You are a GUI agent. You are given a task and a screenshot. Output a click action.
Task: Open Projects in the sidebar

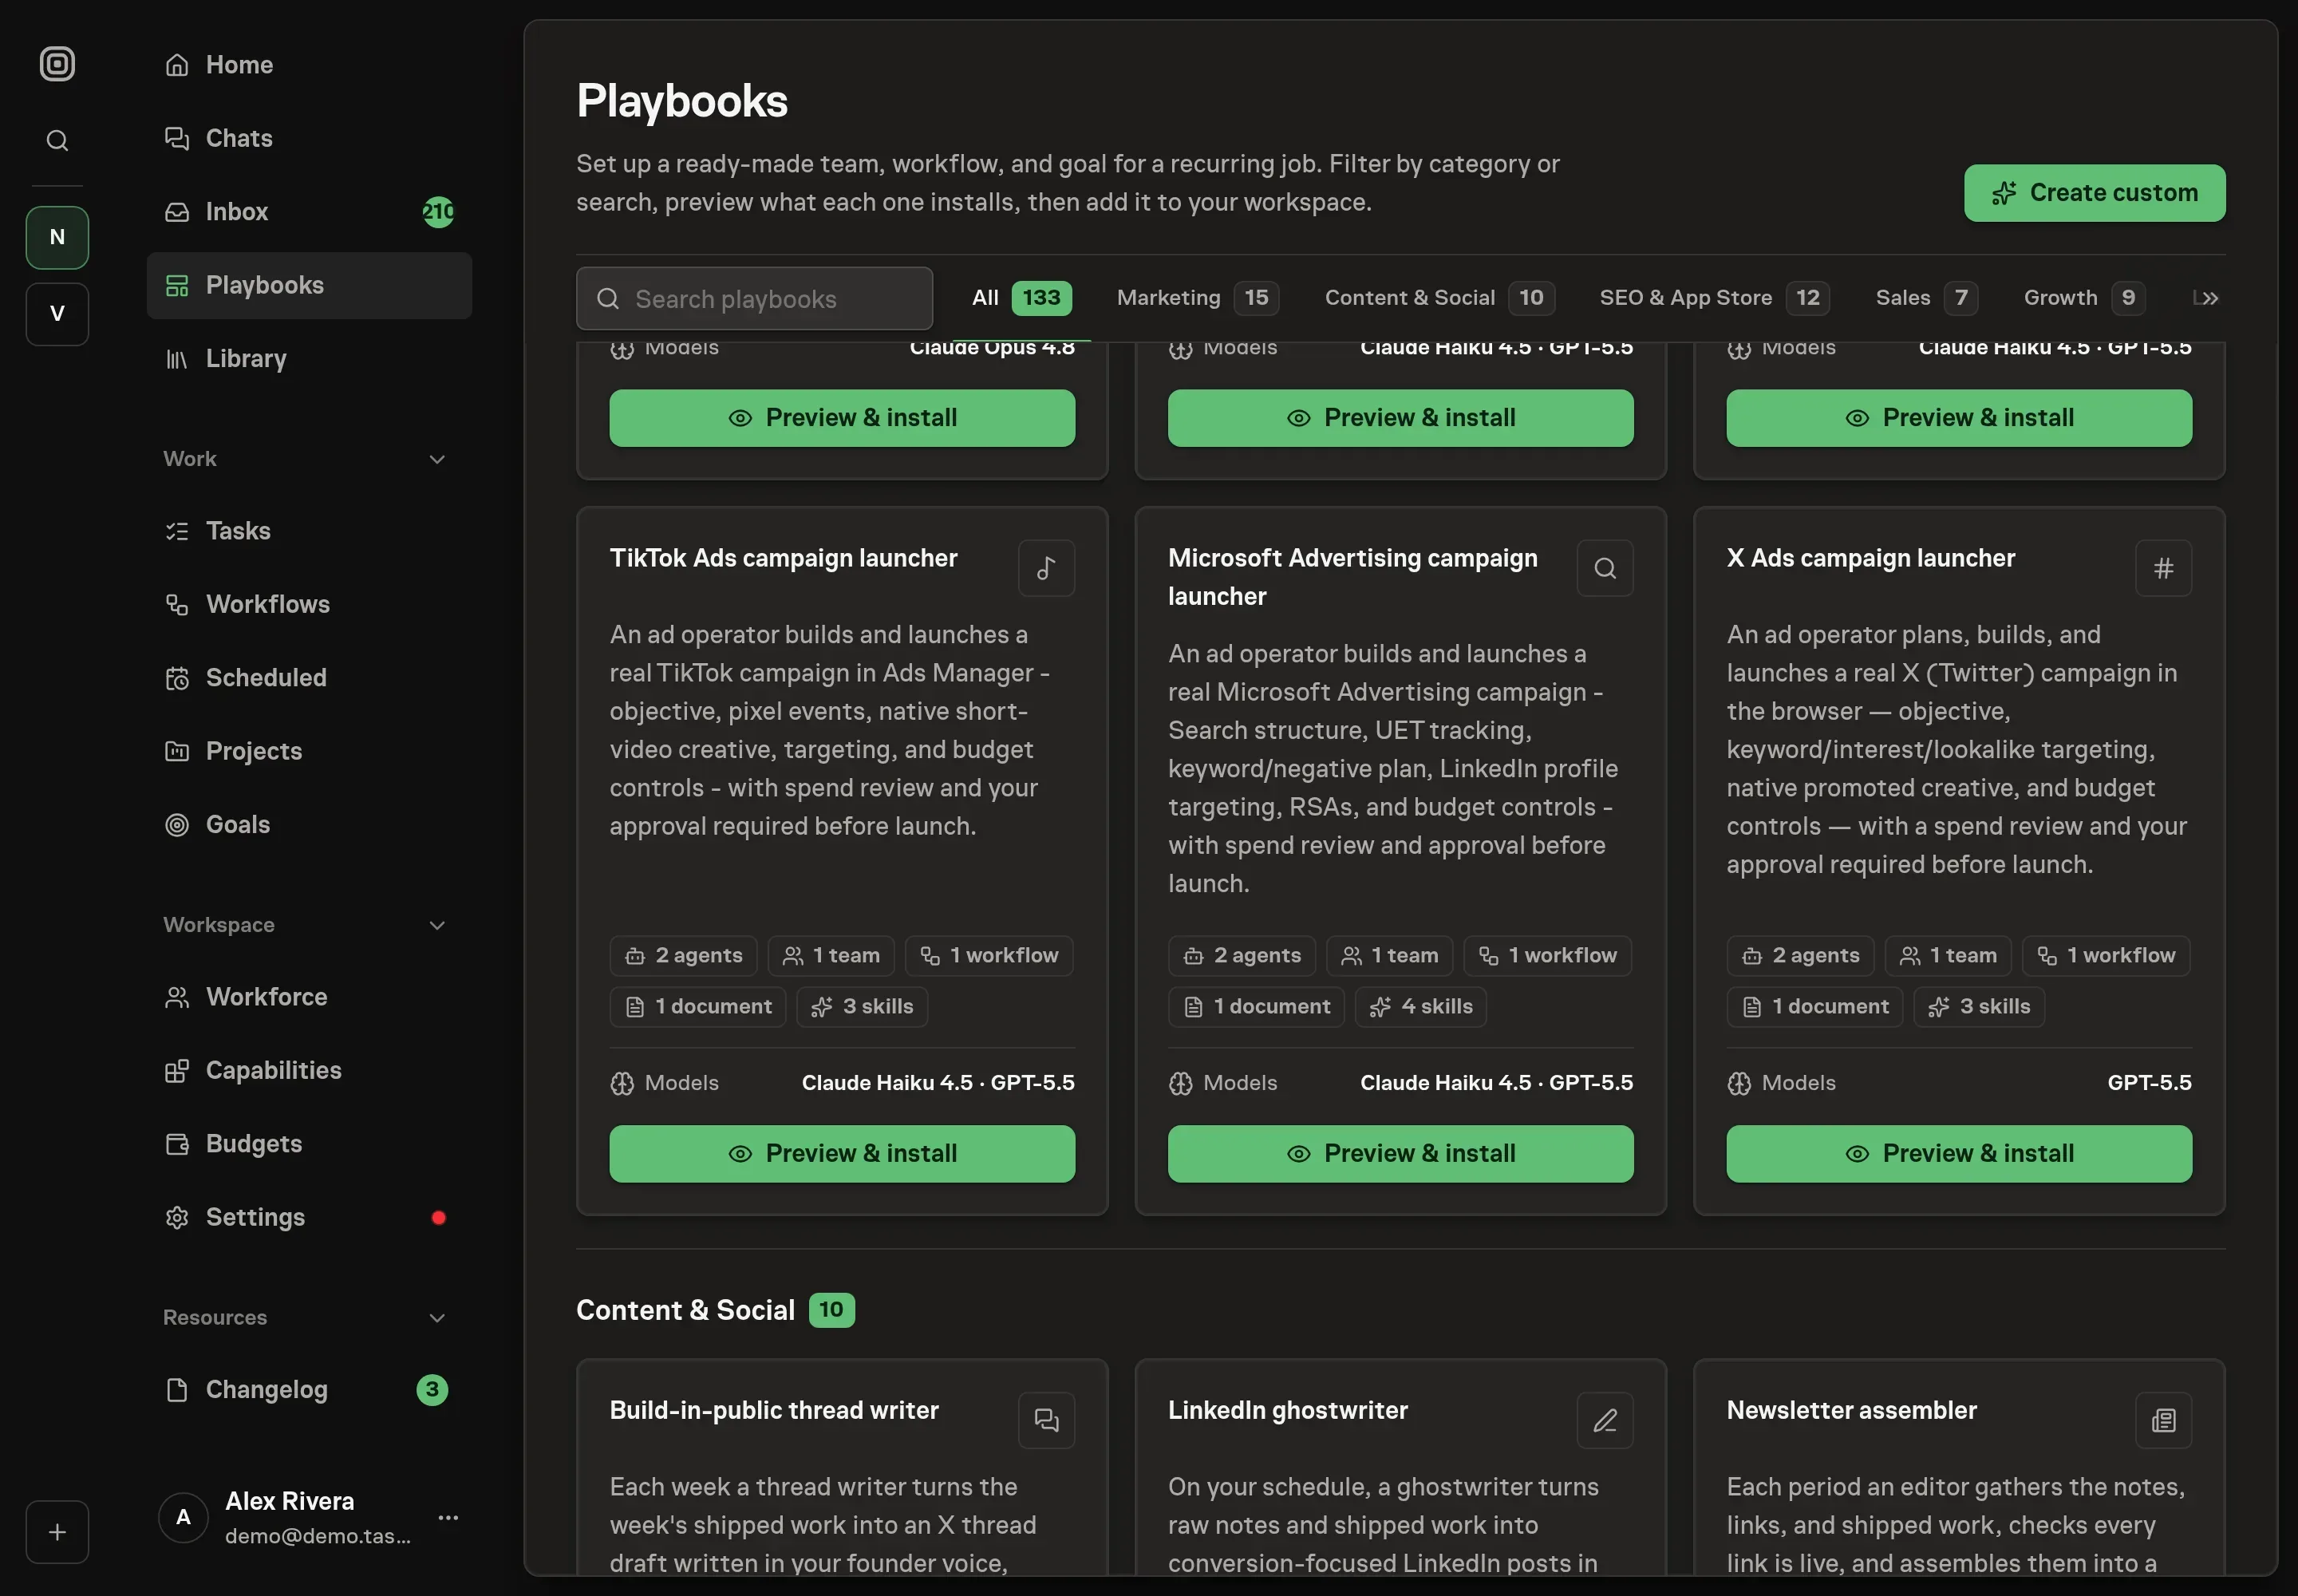[309, 751]
